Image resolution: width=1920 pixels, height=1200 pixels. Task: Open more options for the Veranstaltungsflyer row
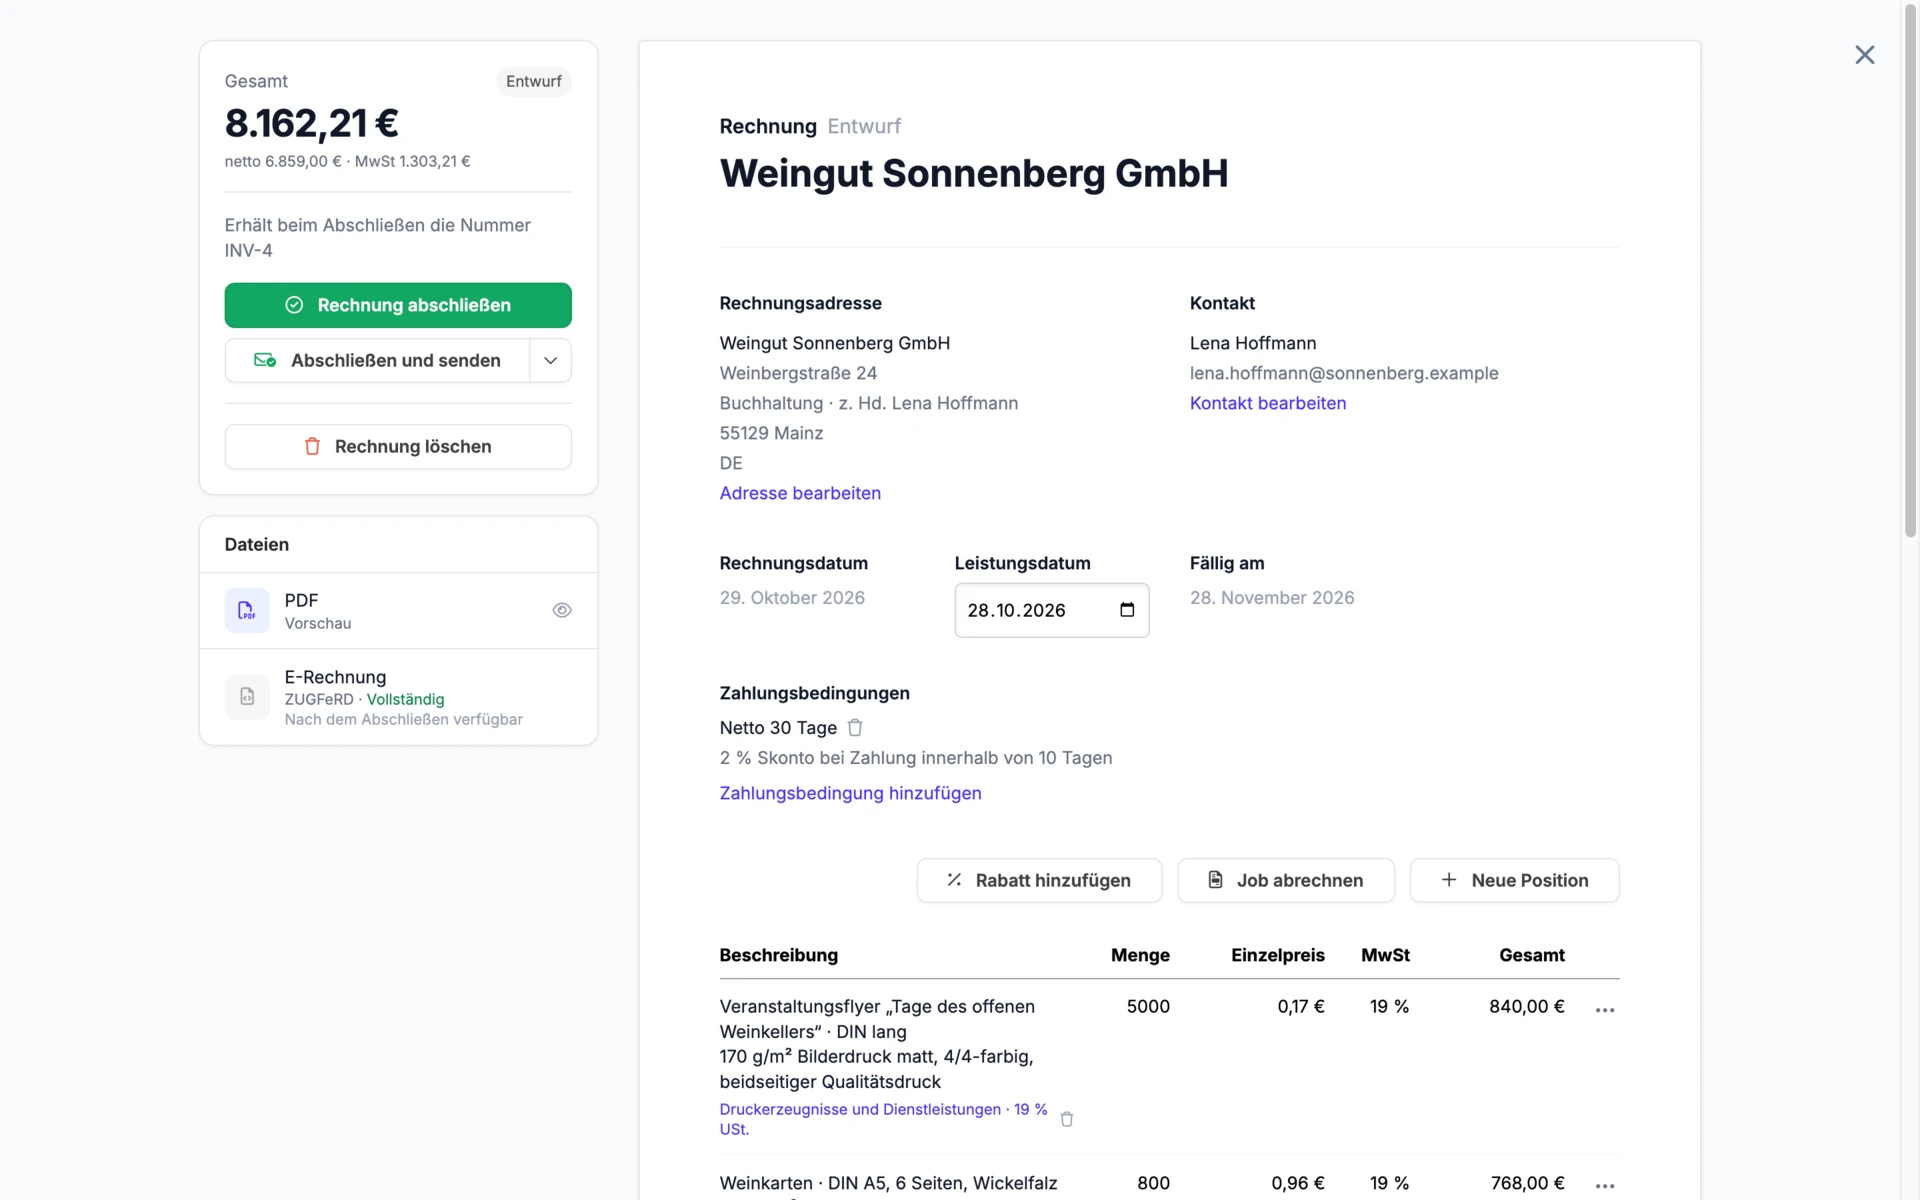[1604, 1010]
